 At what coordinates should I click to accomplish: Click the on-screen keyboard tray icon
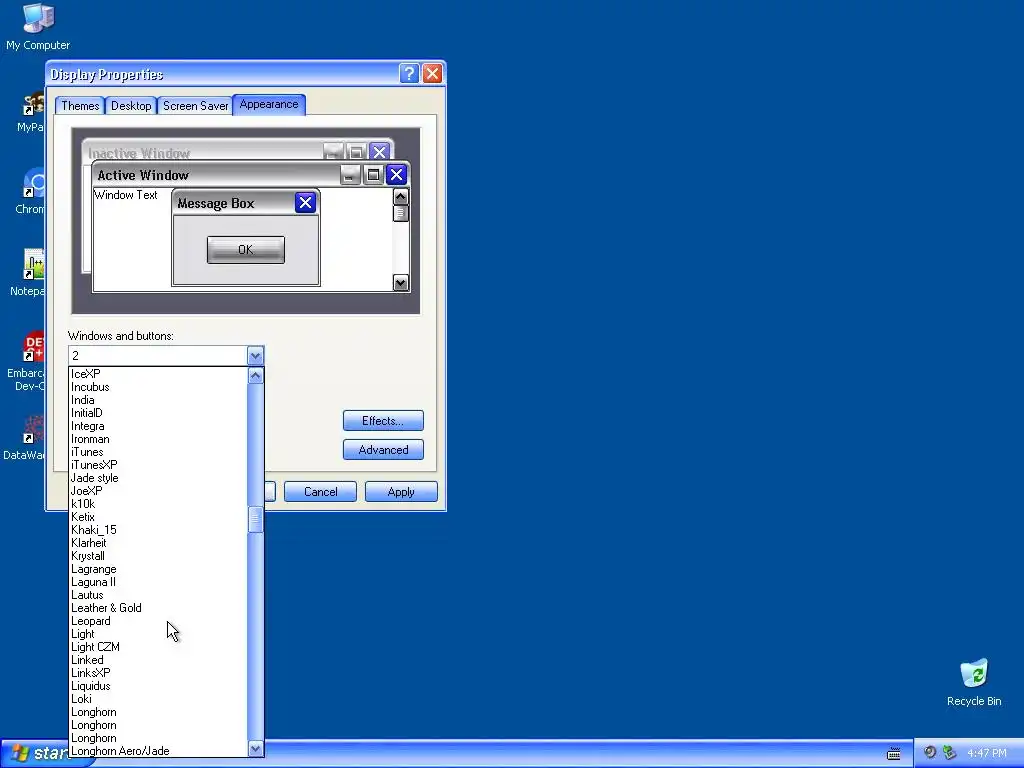click(x=893, y=754)
